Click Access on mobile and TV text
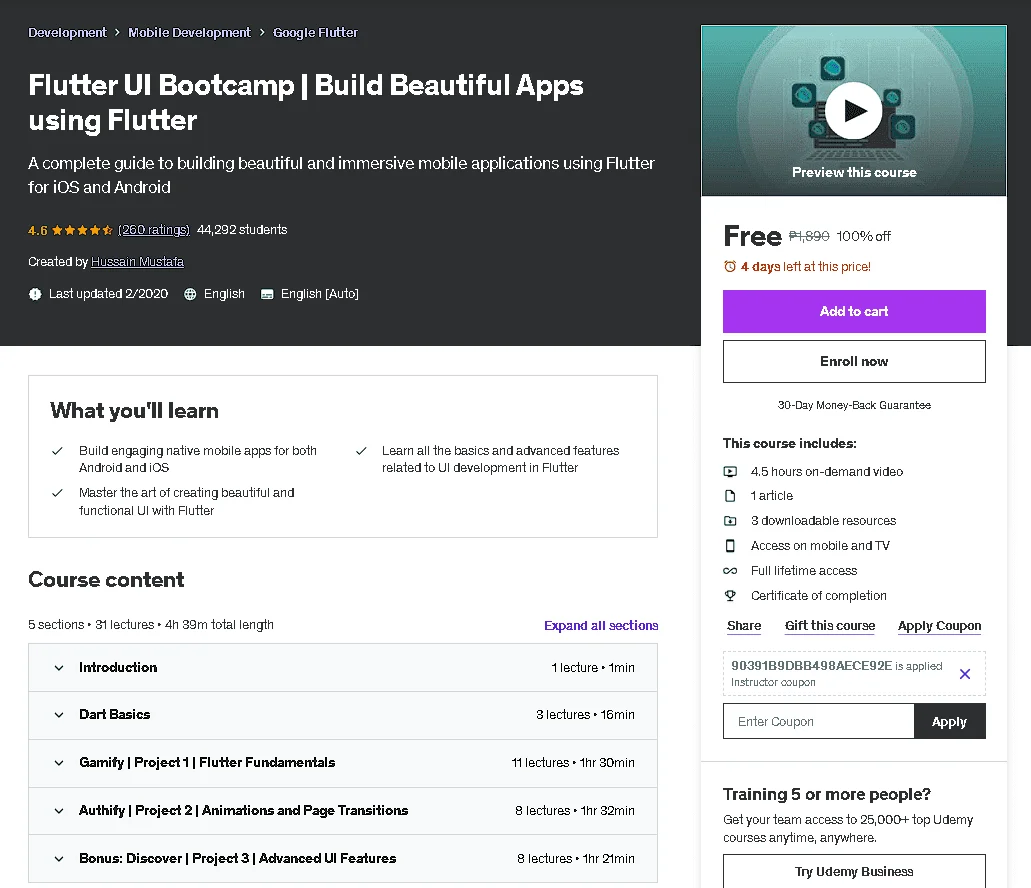The height and width of the screenshot is (888, 1031). [820, 546]
